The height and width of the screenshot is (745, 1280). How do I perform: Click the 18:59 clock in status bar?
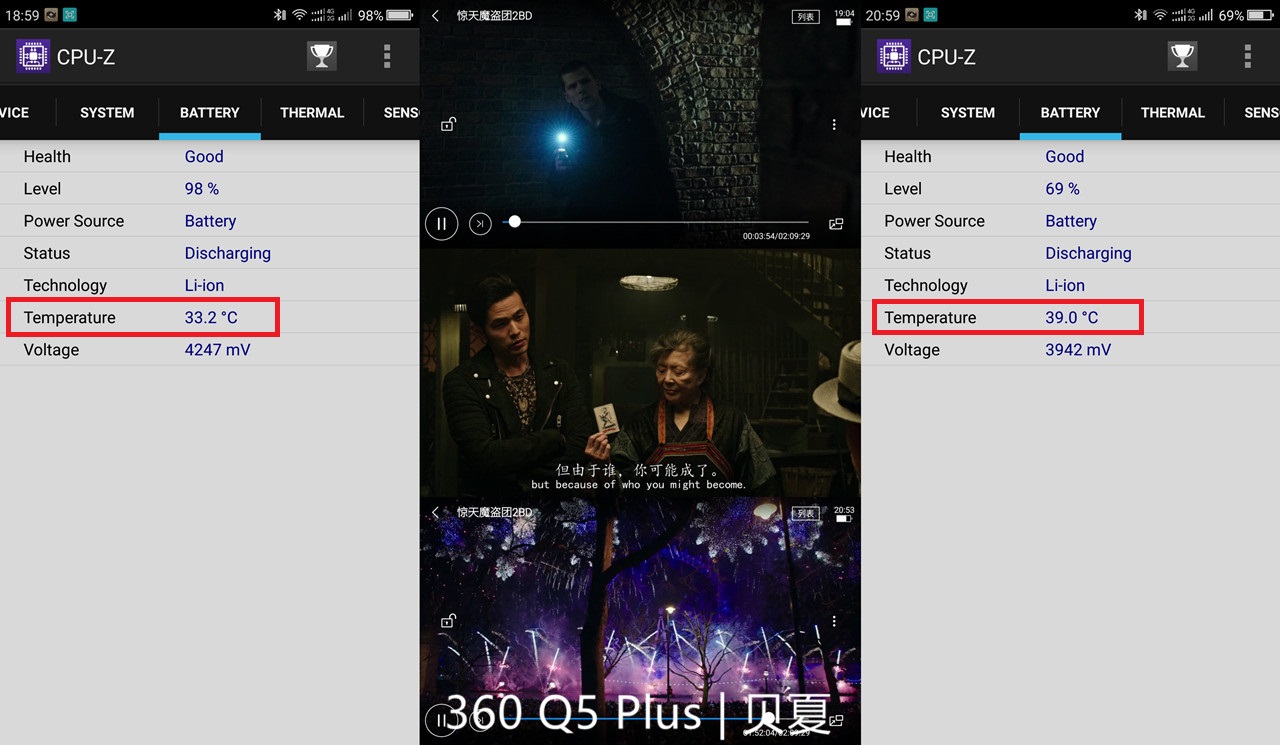click(x=21, y=15)
